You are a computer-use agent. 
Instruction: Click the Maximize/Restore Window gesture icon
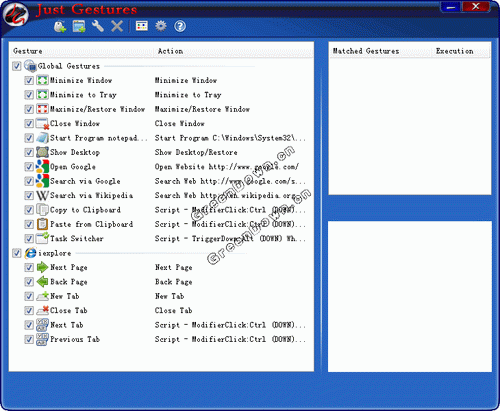click(42, 109)
